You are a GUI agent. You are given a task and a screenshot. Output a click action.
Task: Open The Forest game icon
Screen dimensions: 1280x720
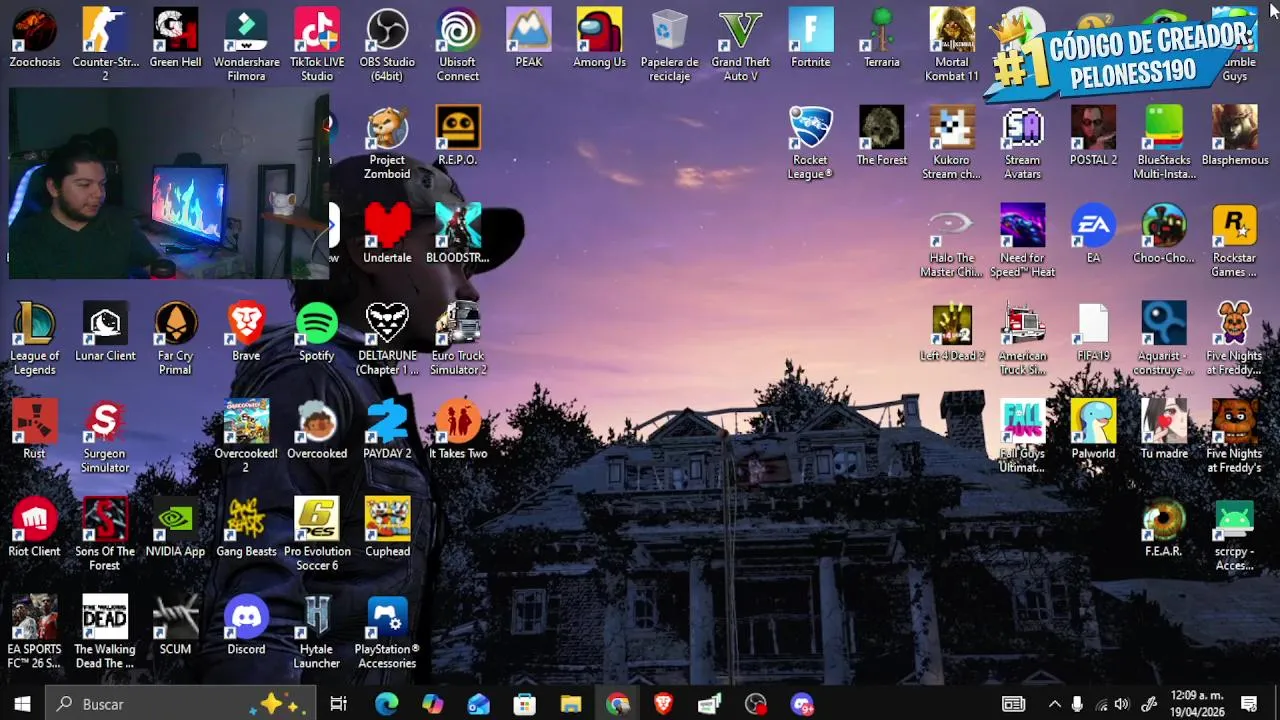click(x=881, y=138)
